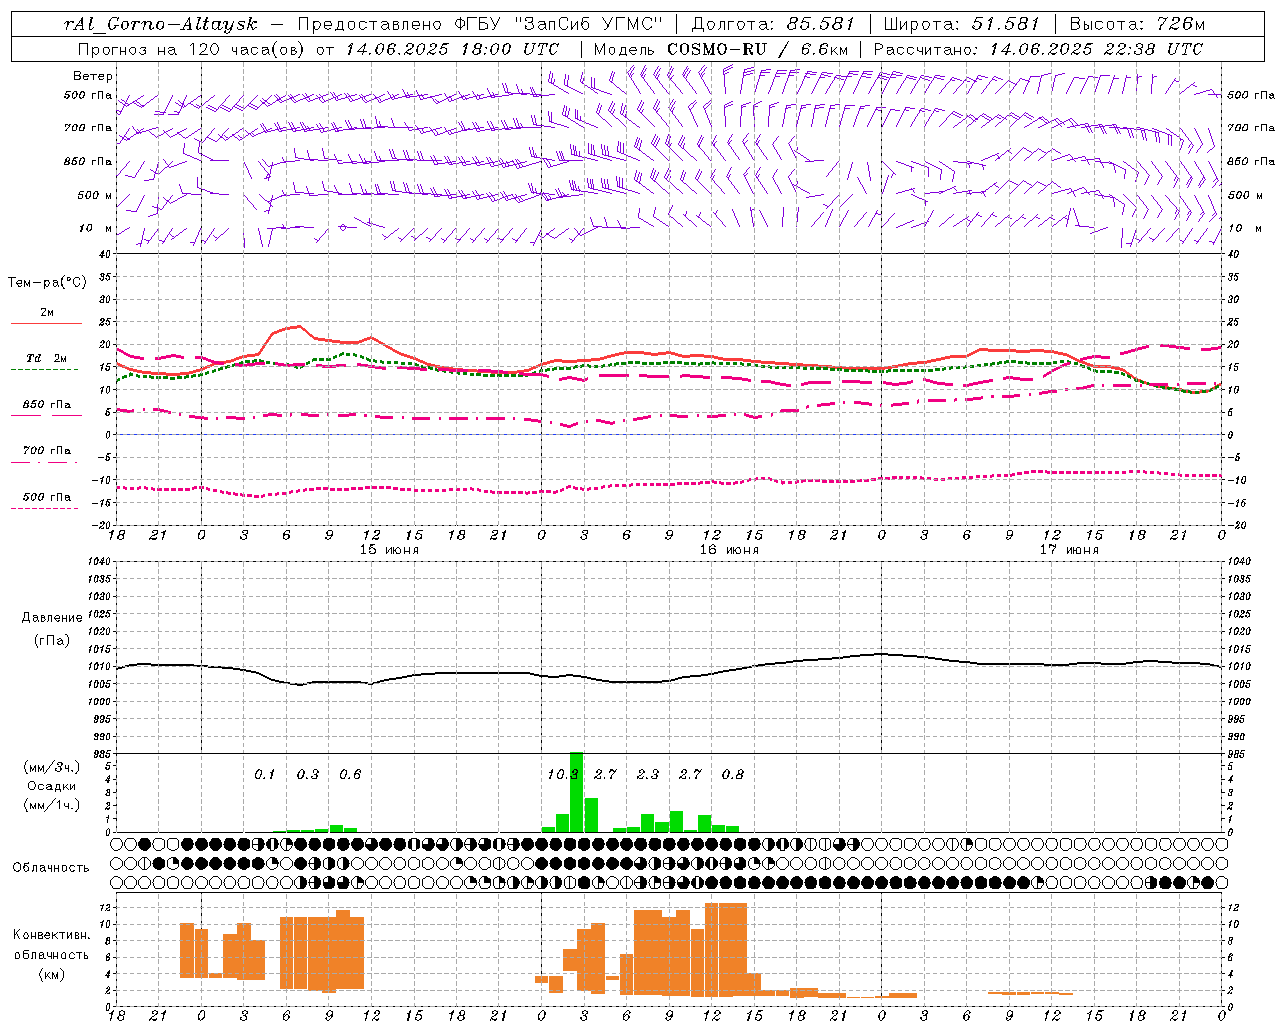Click the Облачность cloud cover label

pyautogui.click(x=51, y=867)
